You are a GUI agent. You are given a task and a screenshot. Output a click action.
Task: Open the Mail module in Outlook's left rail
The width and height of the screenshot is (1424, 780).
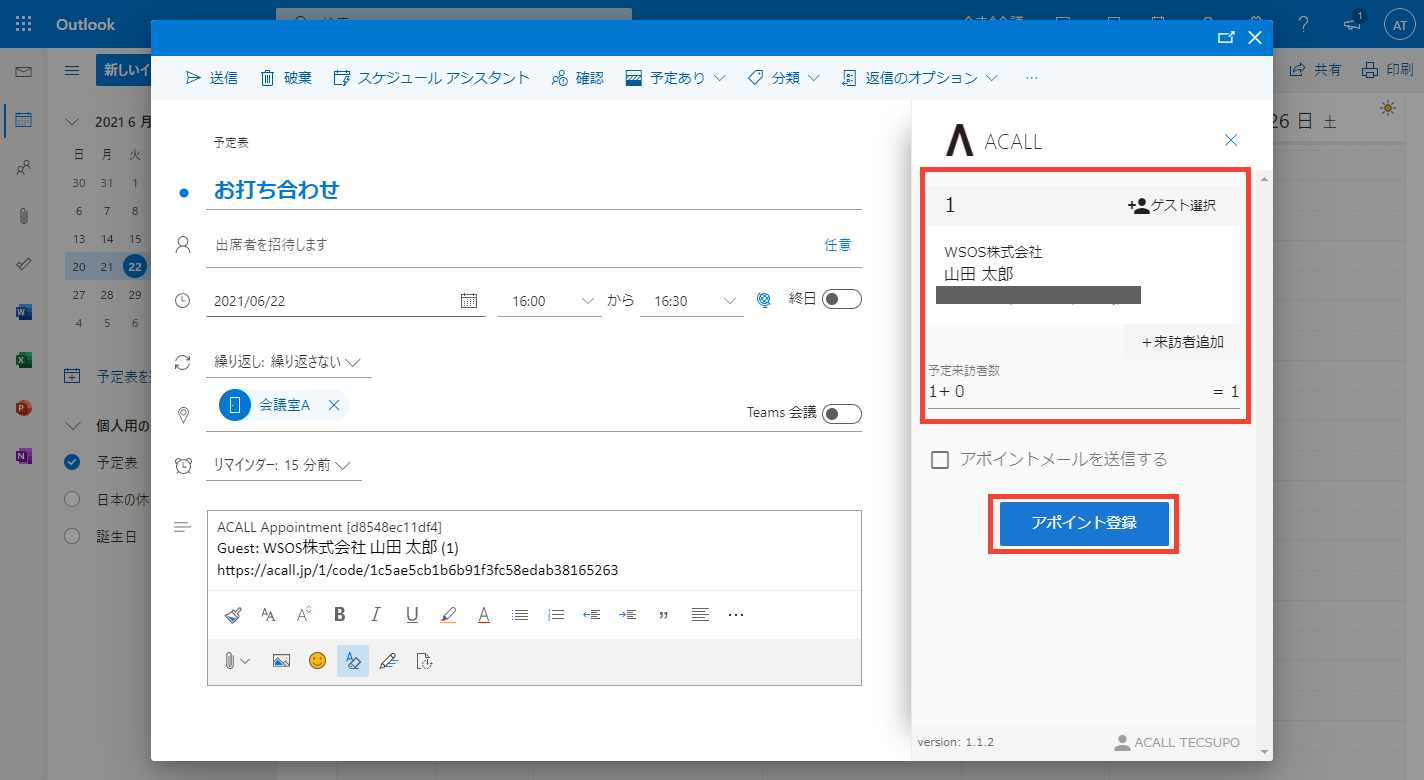tap(24, 72)
